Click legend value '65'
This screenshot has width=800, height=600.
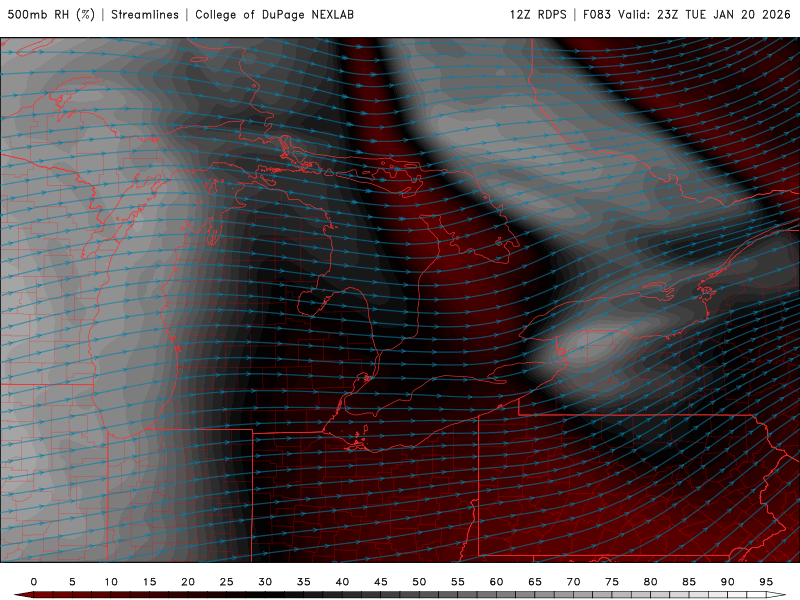point(535,582)
